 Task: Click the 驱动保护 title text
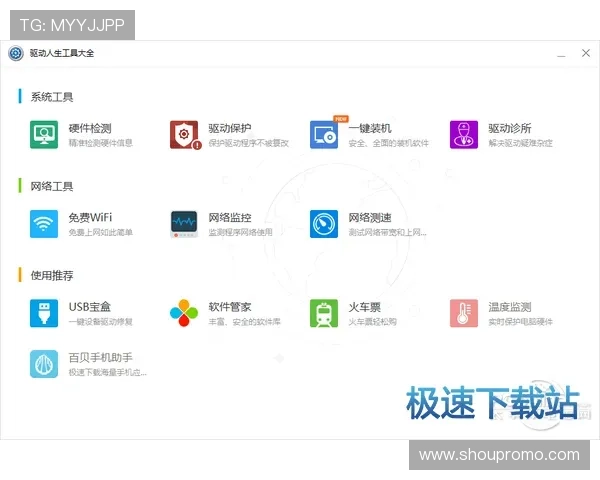(x=230, y=128)
